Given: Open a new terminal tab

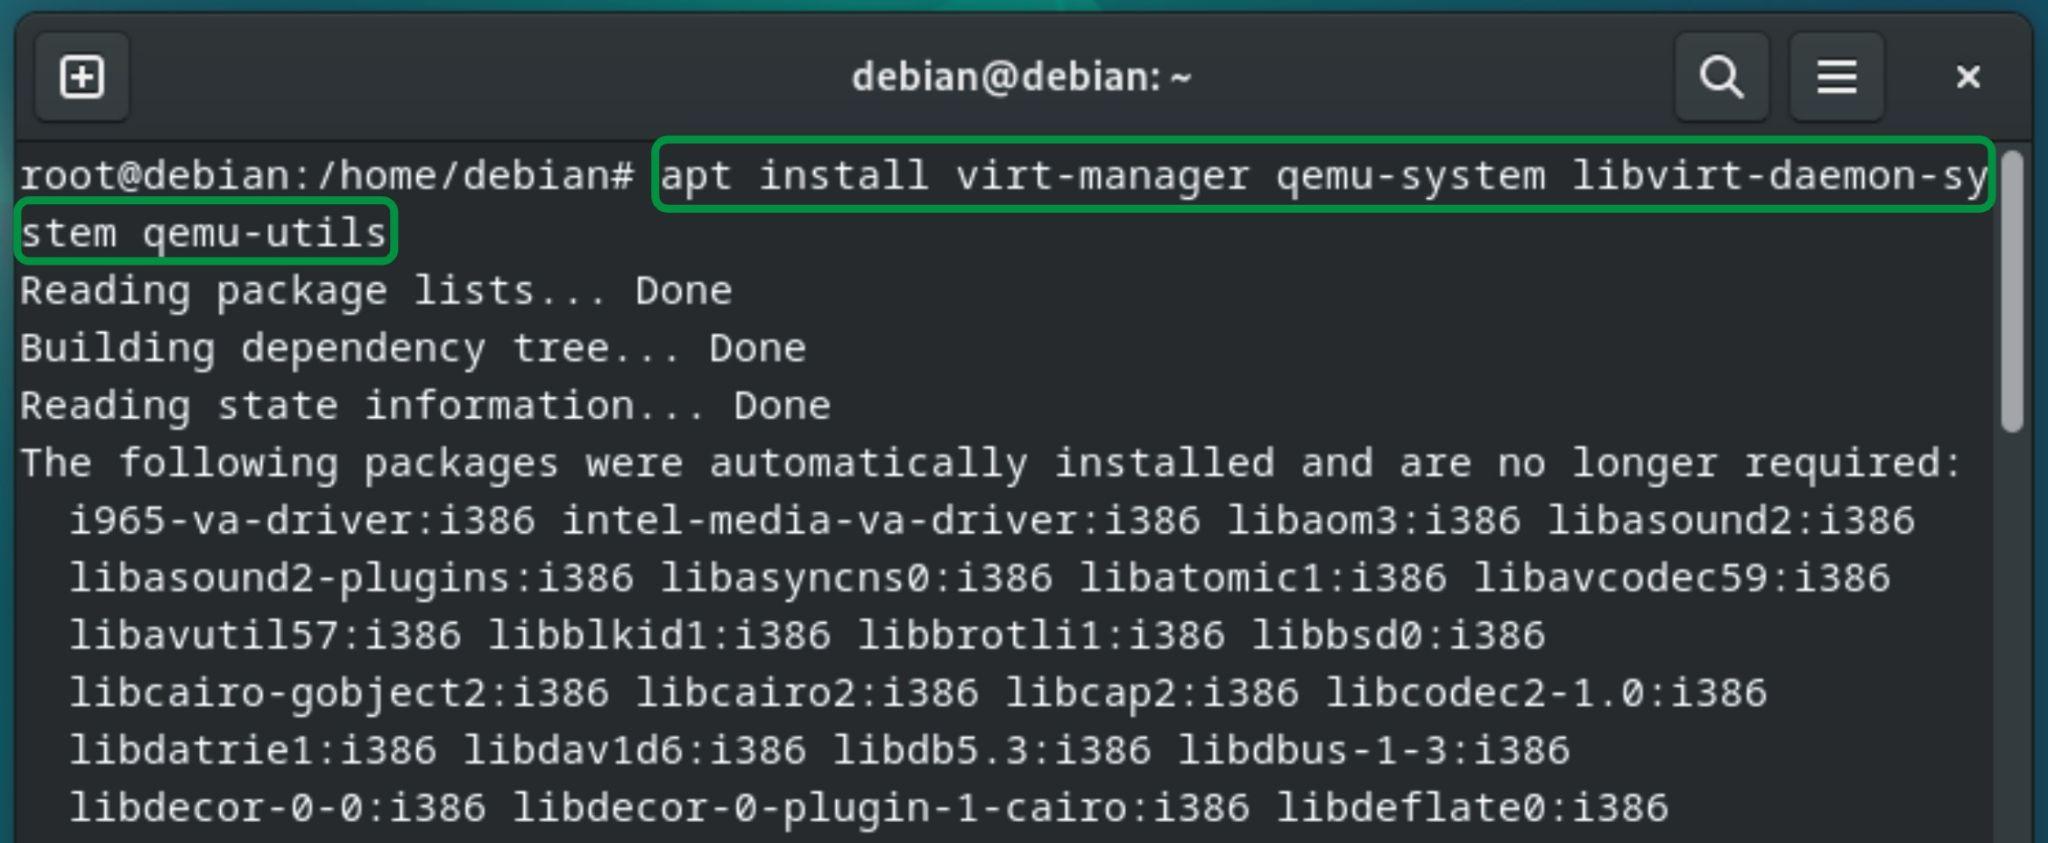Looking at the screenshot, I should 82,77.
